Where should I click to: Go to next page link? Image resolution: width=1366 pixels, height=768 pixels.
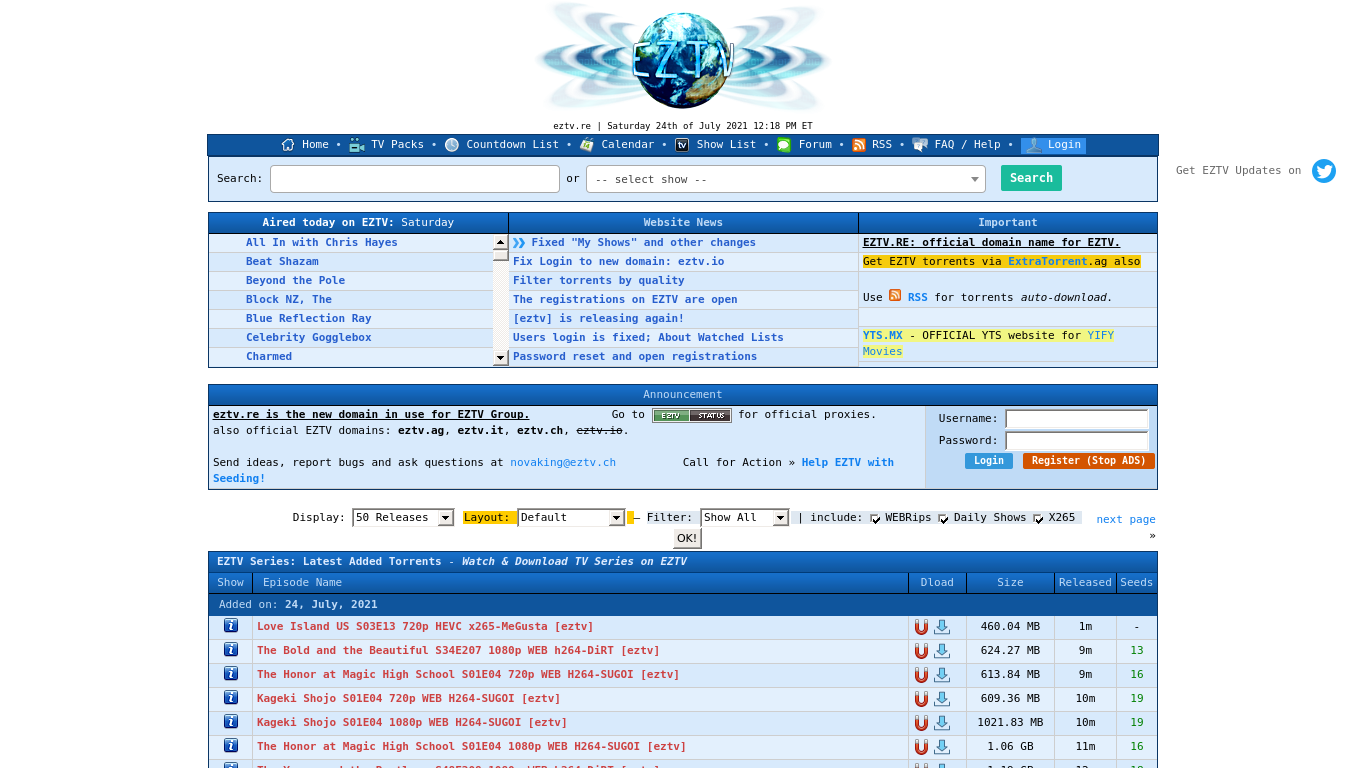1125,520
